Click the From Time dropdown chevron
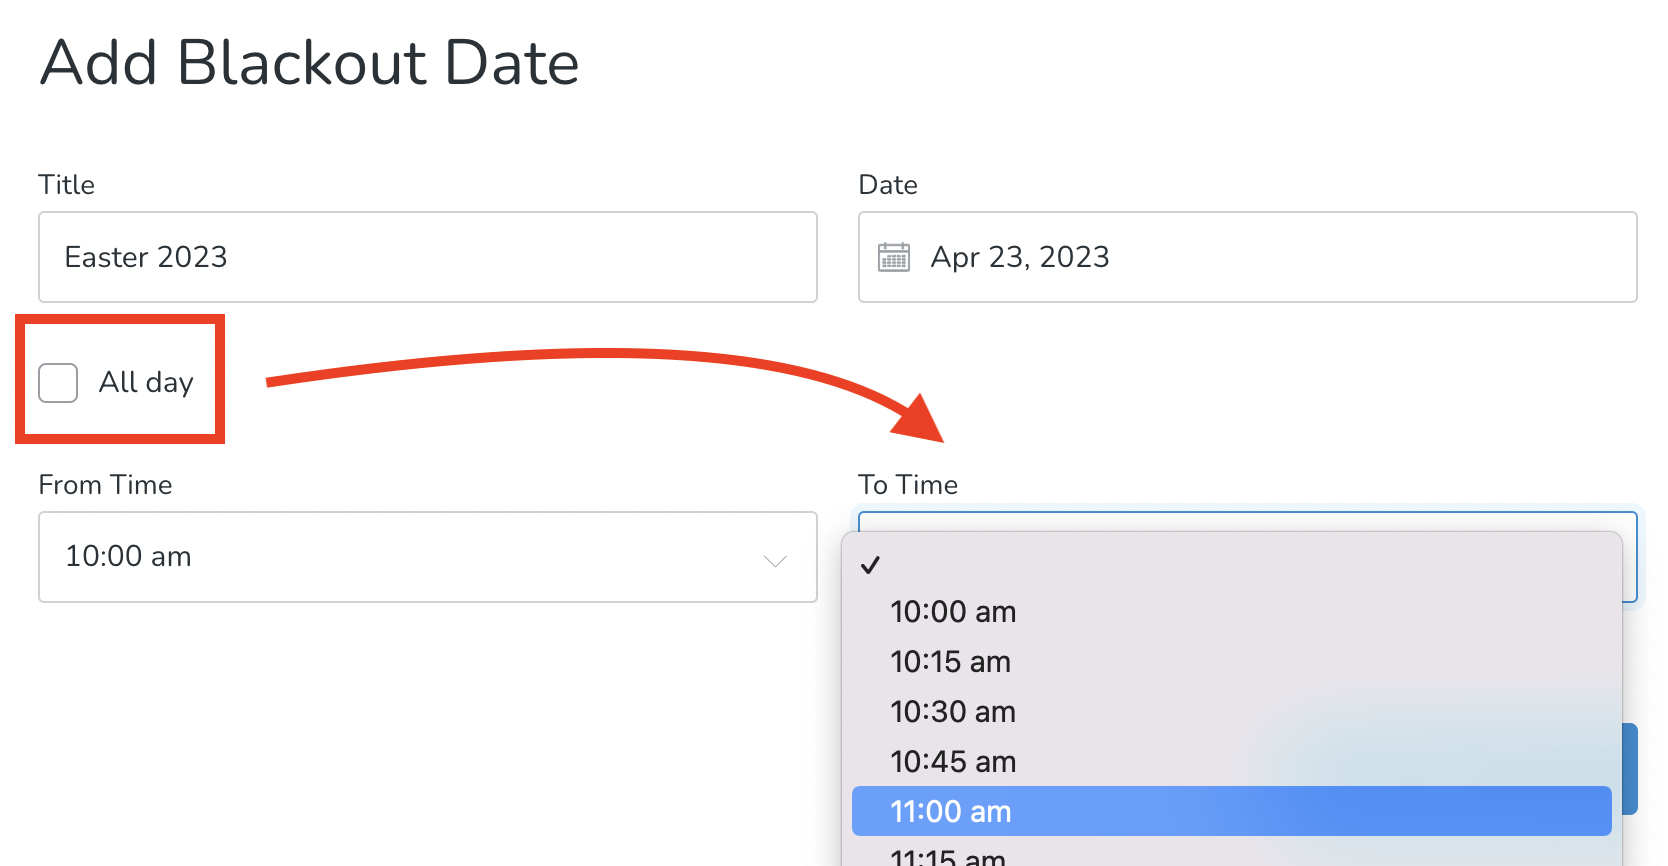Image resolution: width=1668 pixels, height=866 pixels. tap(774, 562)
